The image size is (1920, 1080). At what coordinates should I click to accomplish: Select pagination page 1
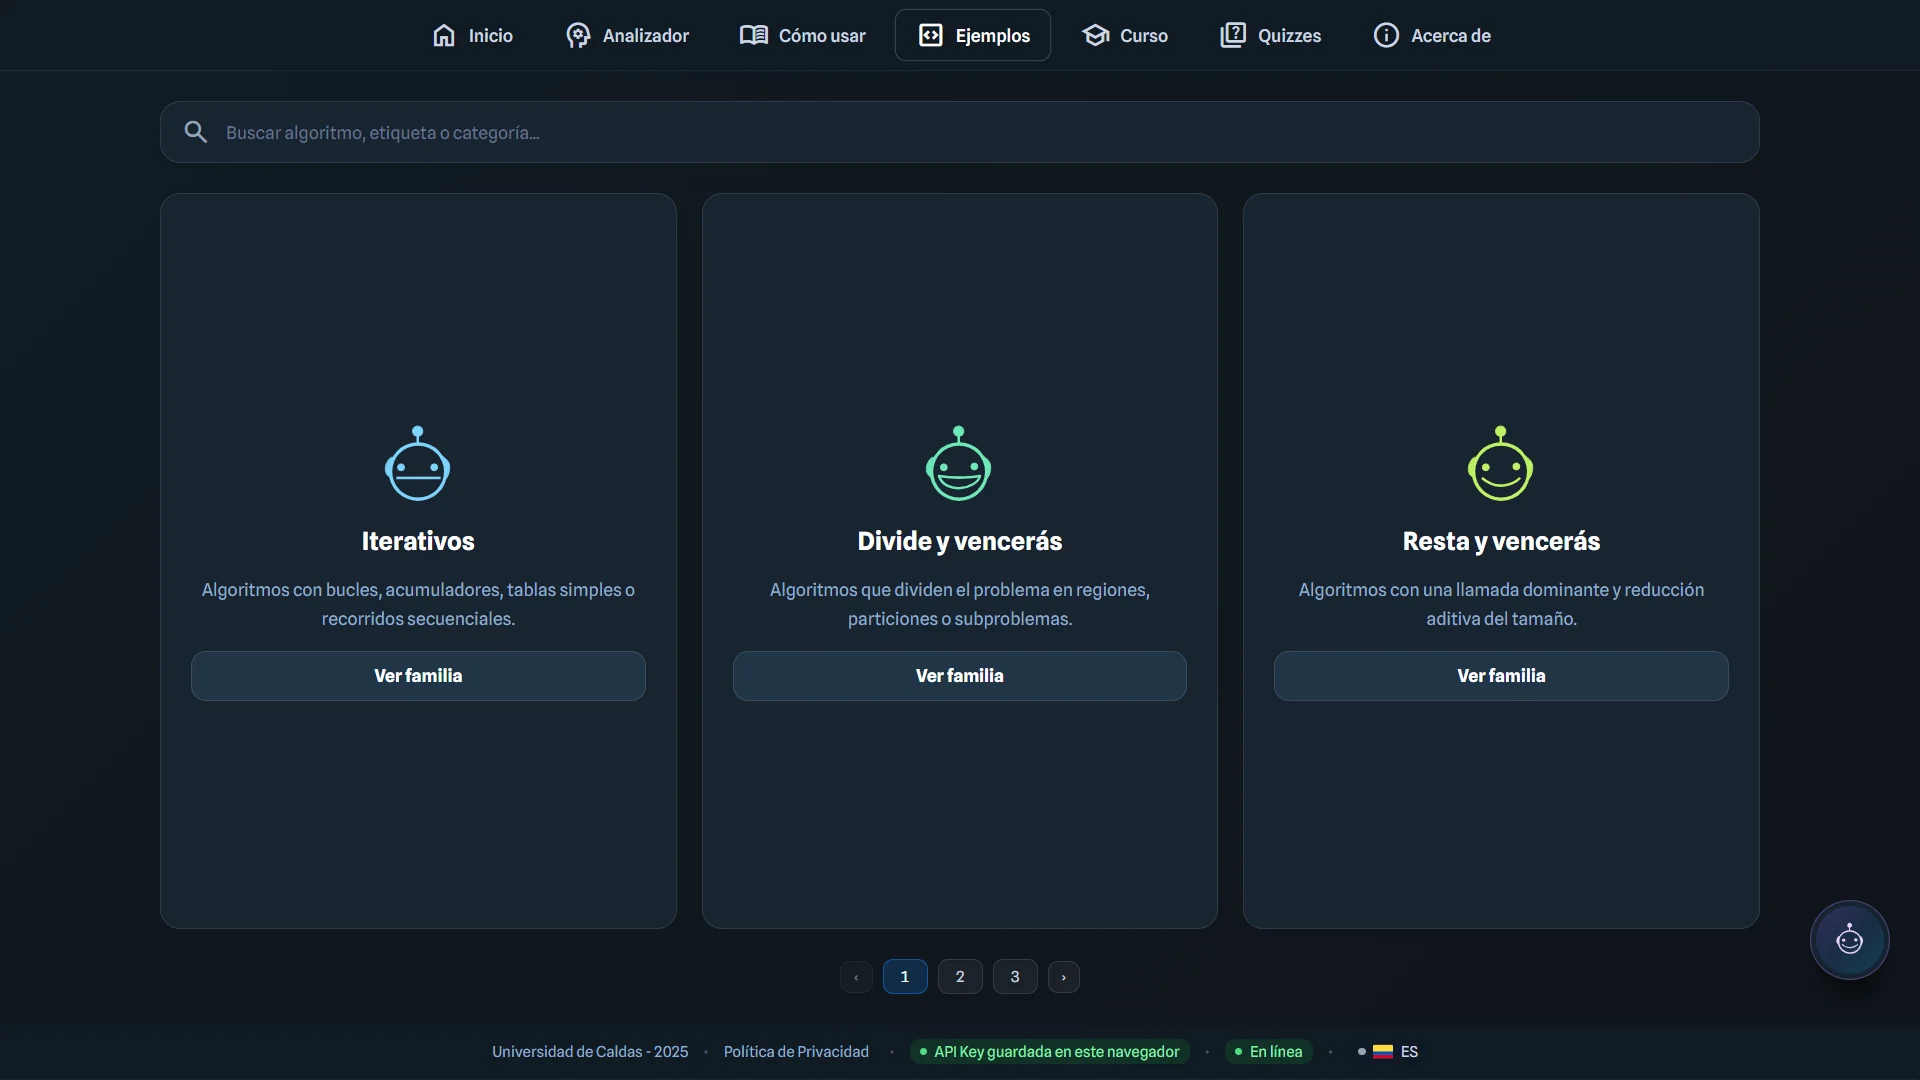pyautogui.click(x=905, y=977)
